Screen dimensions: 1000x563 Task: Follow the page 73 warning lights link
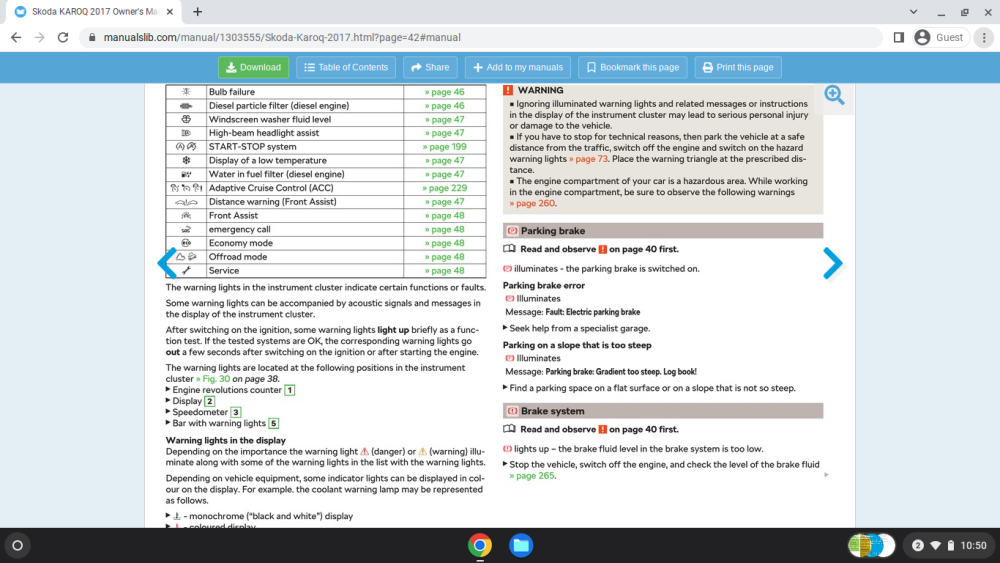[588, 159]
